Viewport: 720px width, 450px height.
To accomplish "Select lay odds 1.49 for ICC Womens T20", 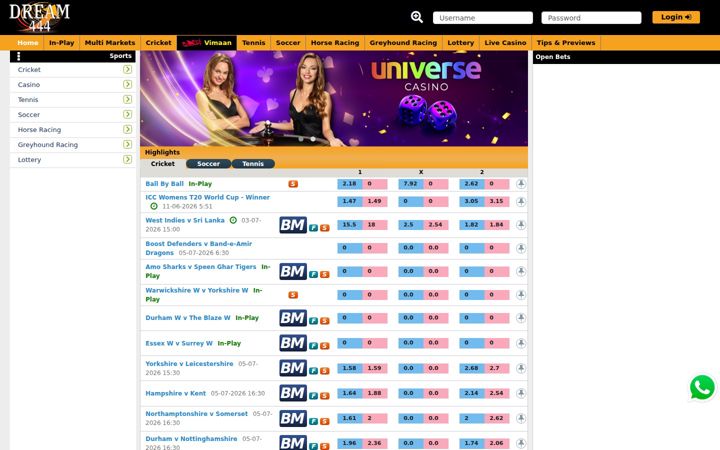I will click(375, 201).
